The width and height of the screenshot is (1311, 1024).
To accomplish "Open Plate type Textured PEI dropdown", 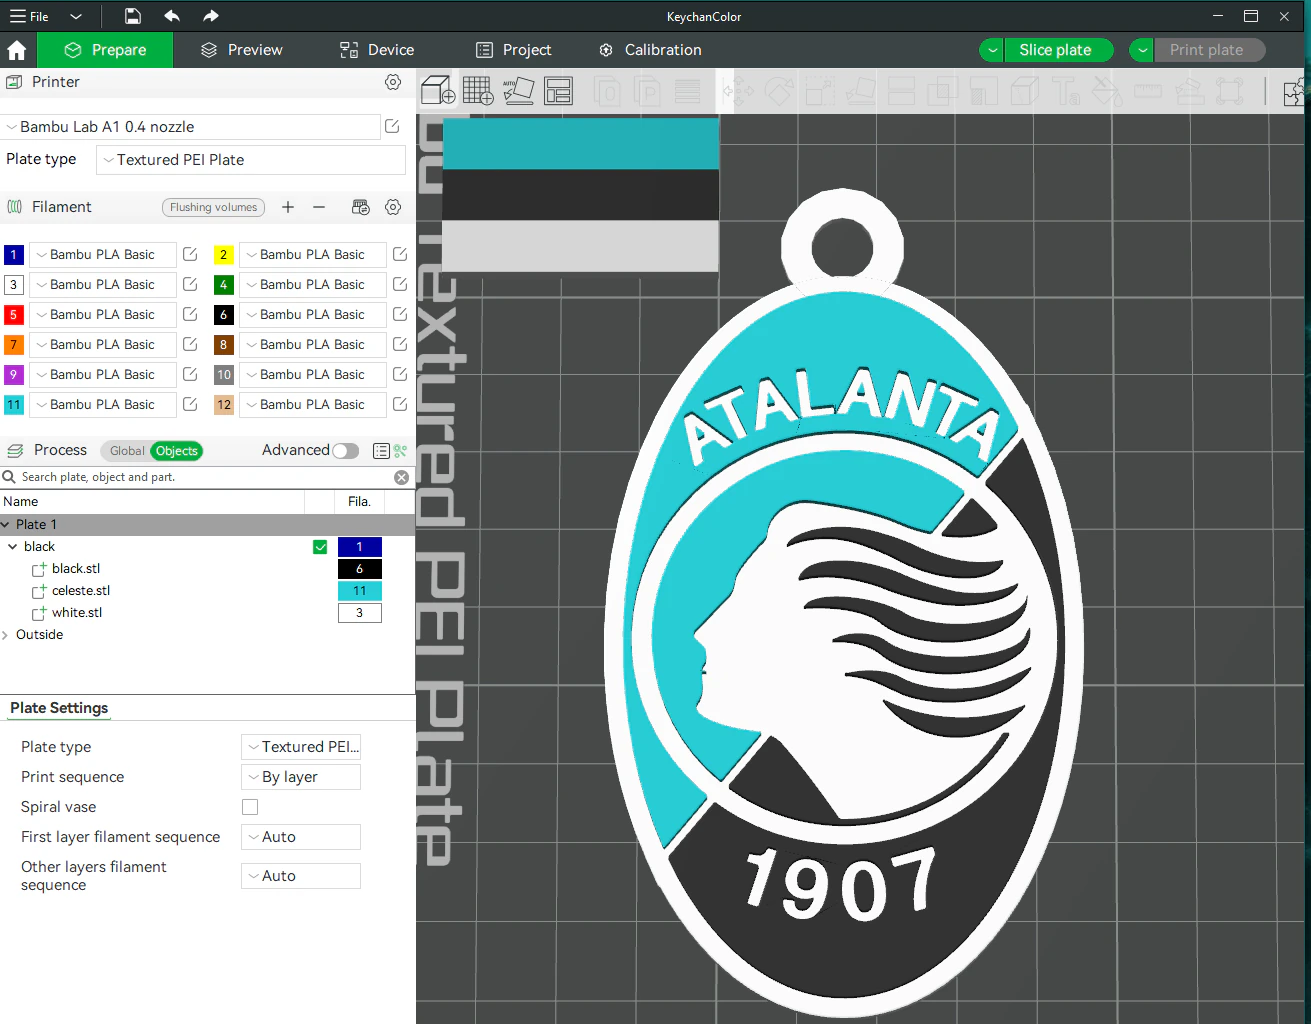I will [x=251, y=160].
